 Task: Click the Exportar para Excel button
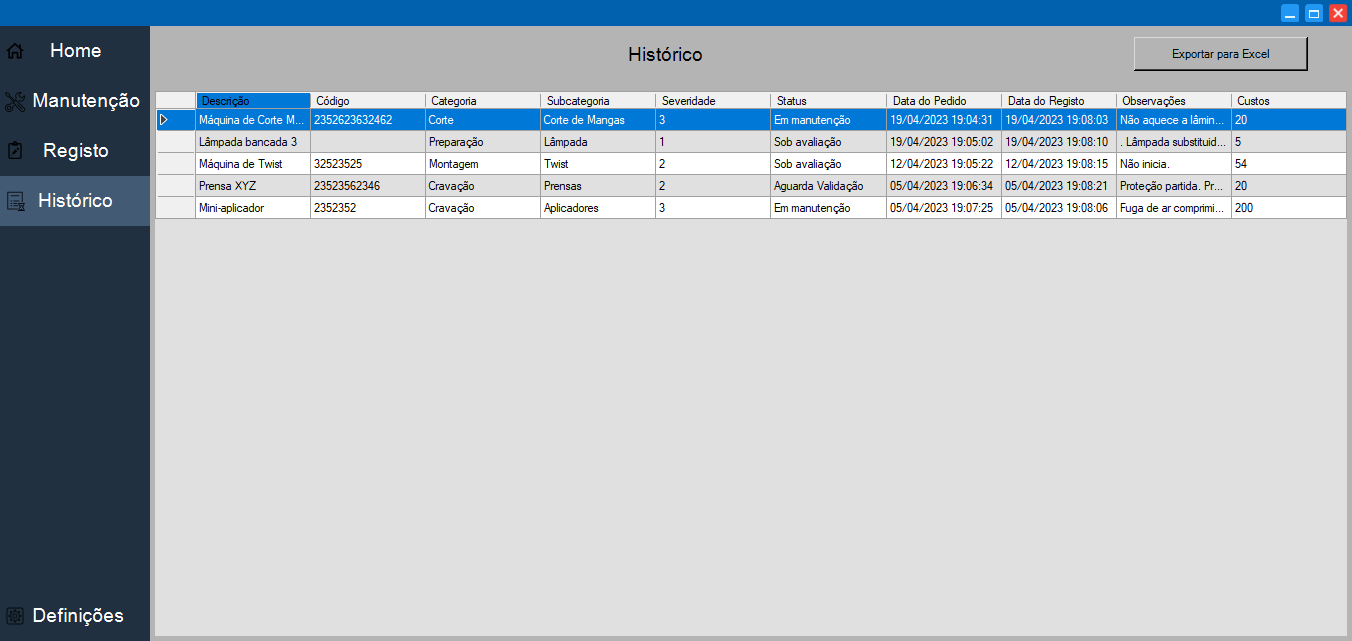click(1220, 53)
